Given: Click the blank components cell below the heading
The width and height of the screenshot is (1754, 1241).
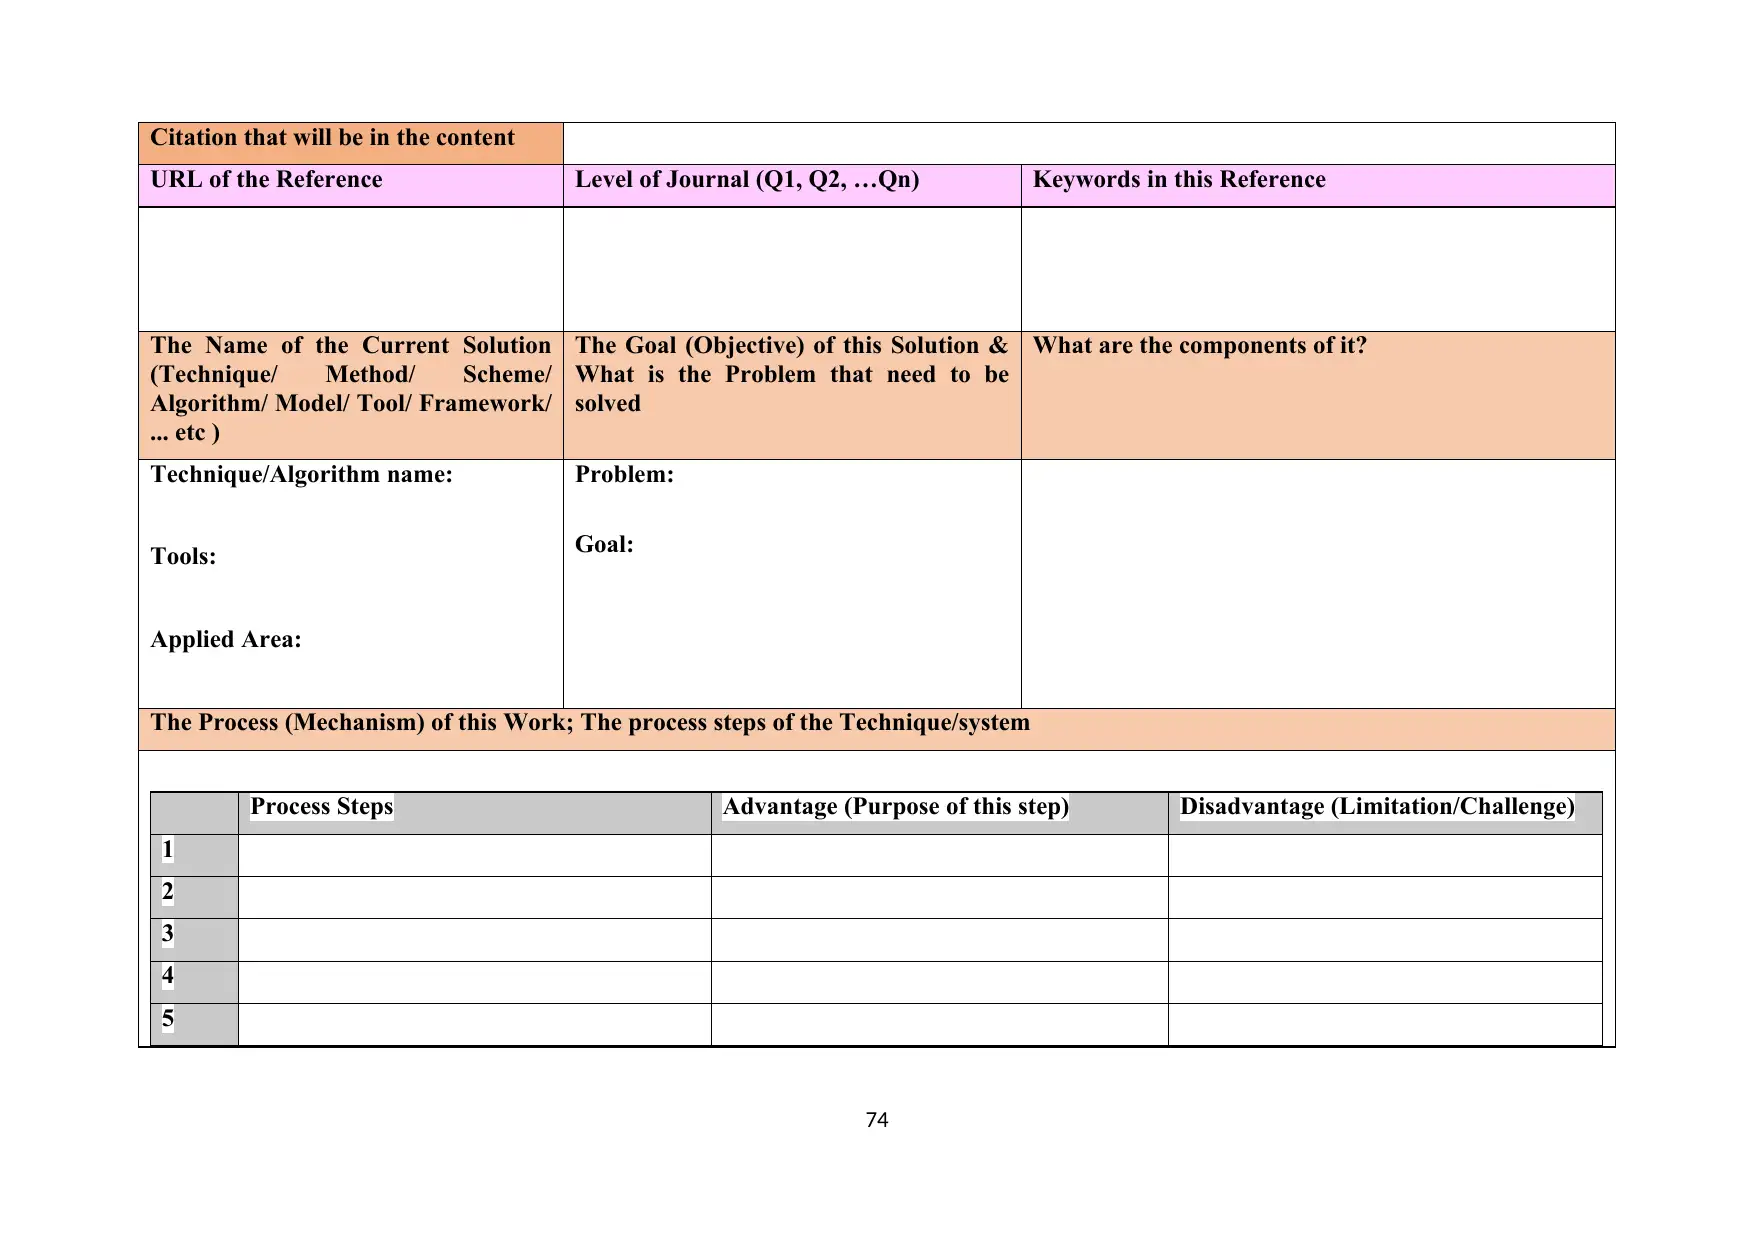Looking at the screenshot, I should click(1318, 584).
